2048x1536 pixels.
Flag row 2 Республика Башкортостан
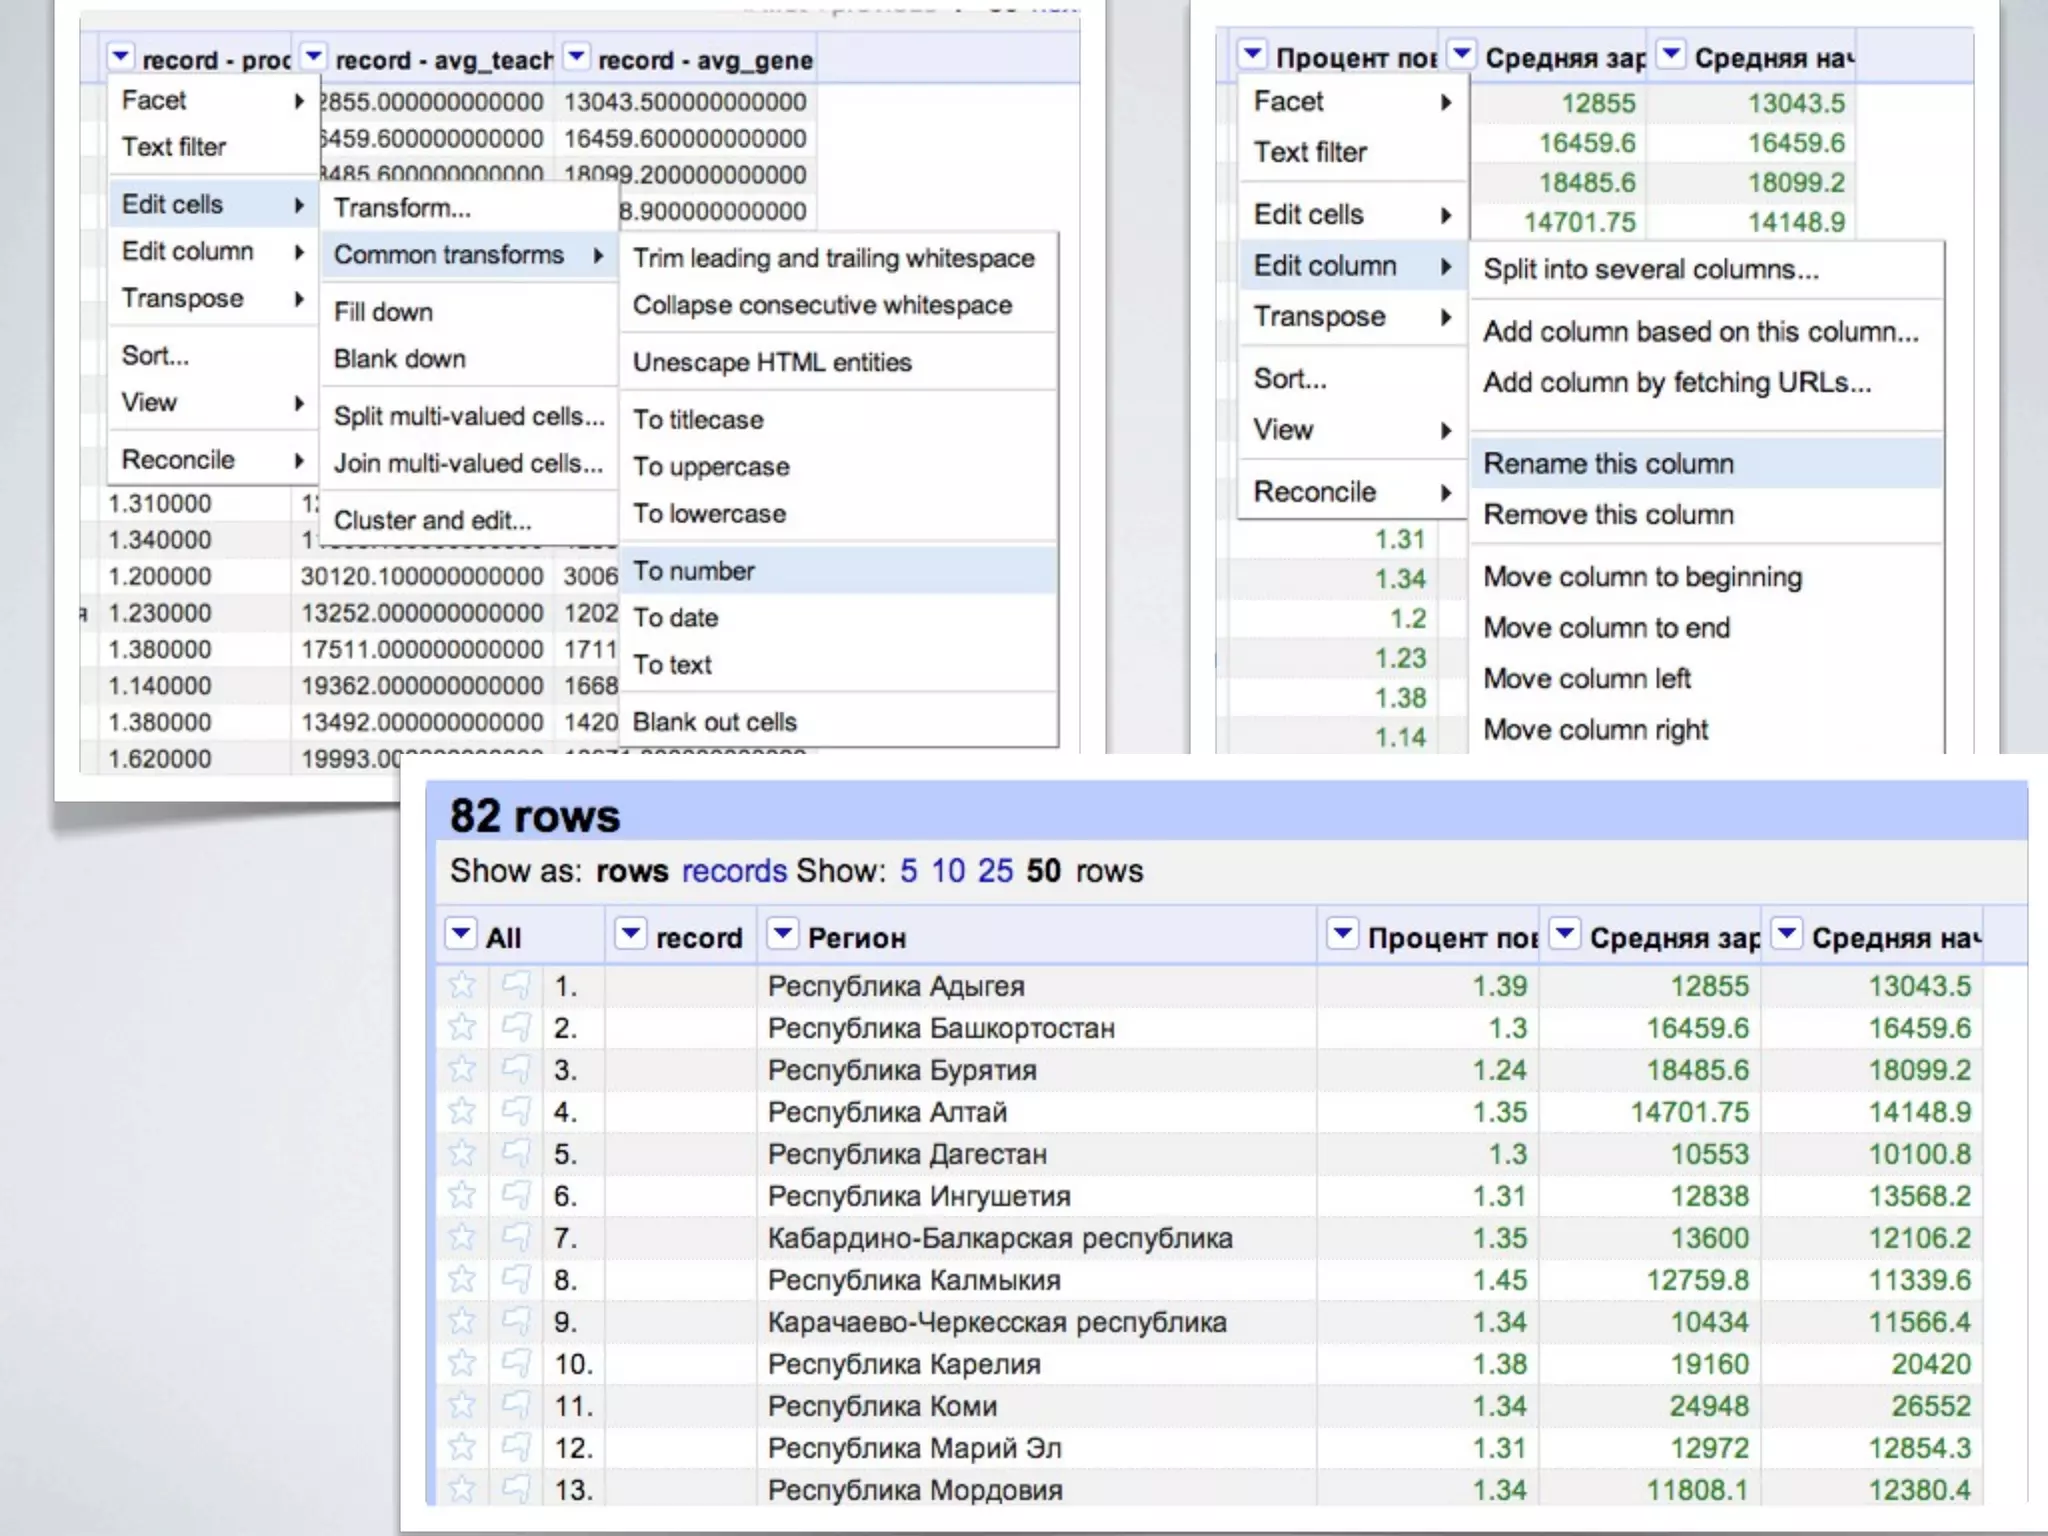516,1028
